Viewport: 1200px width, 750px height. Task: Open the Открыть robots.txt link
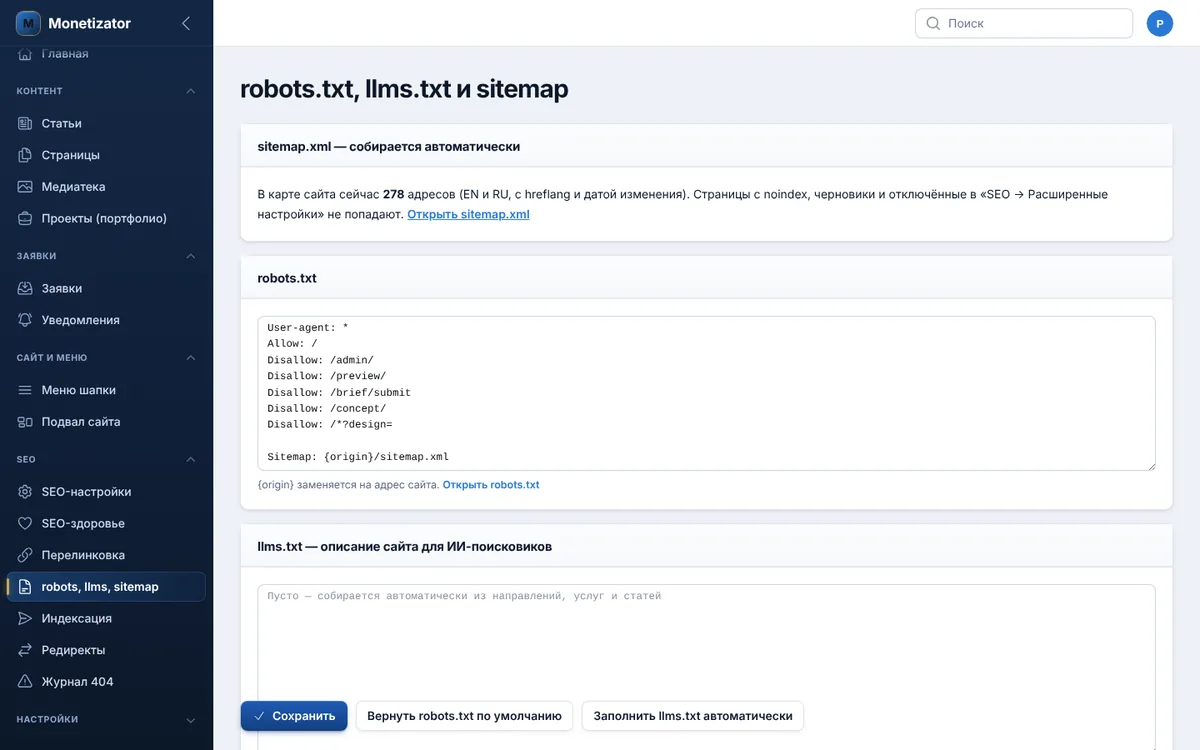click(x=491, y=485)
